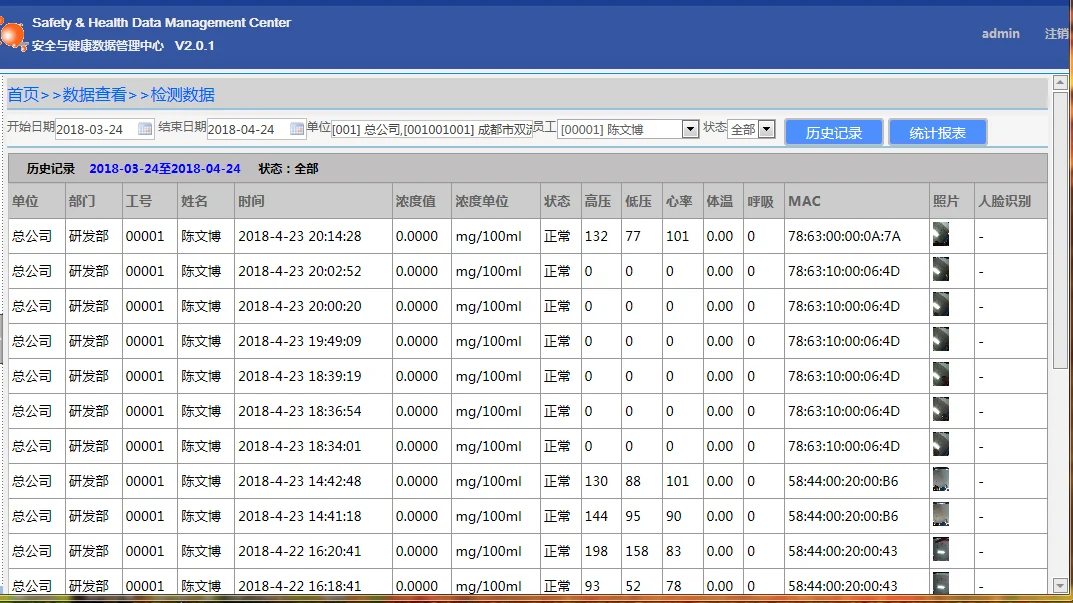This screenshot has height=603, width=1073.
Task: Click the 时间 column header
Action: click(251, 201)
